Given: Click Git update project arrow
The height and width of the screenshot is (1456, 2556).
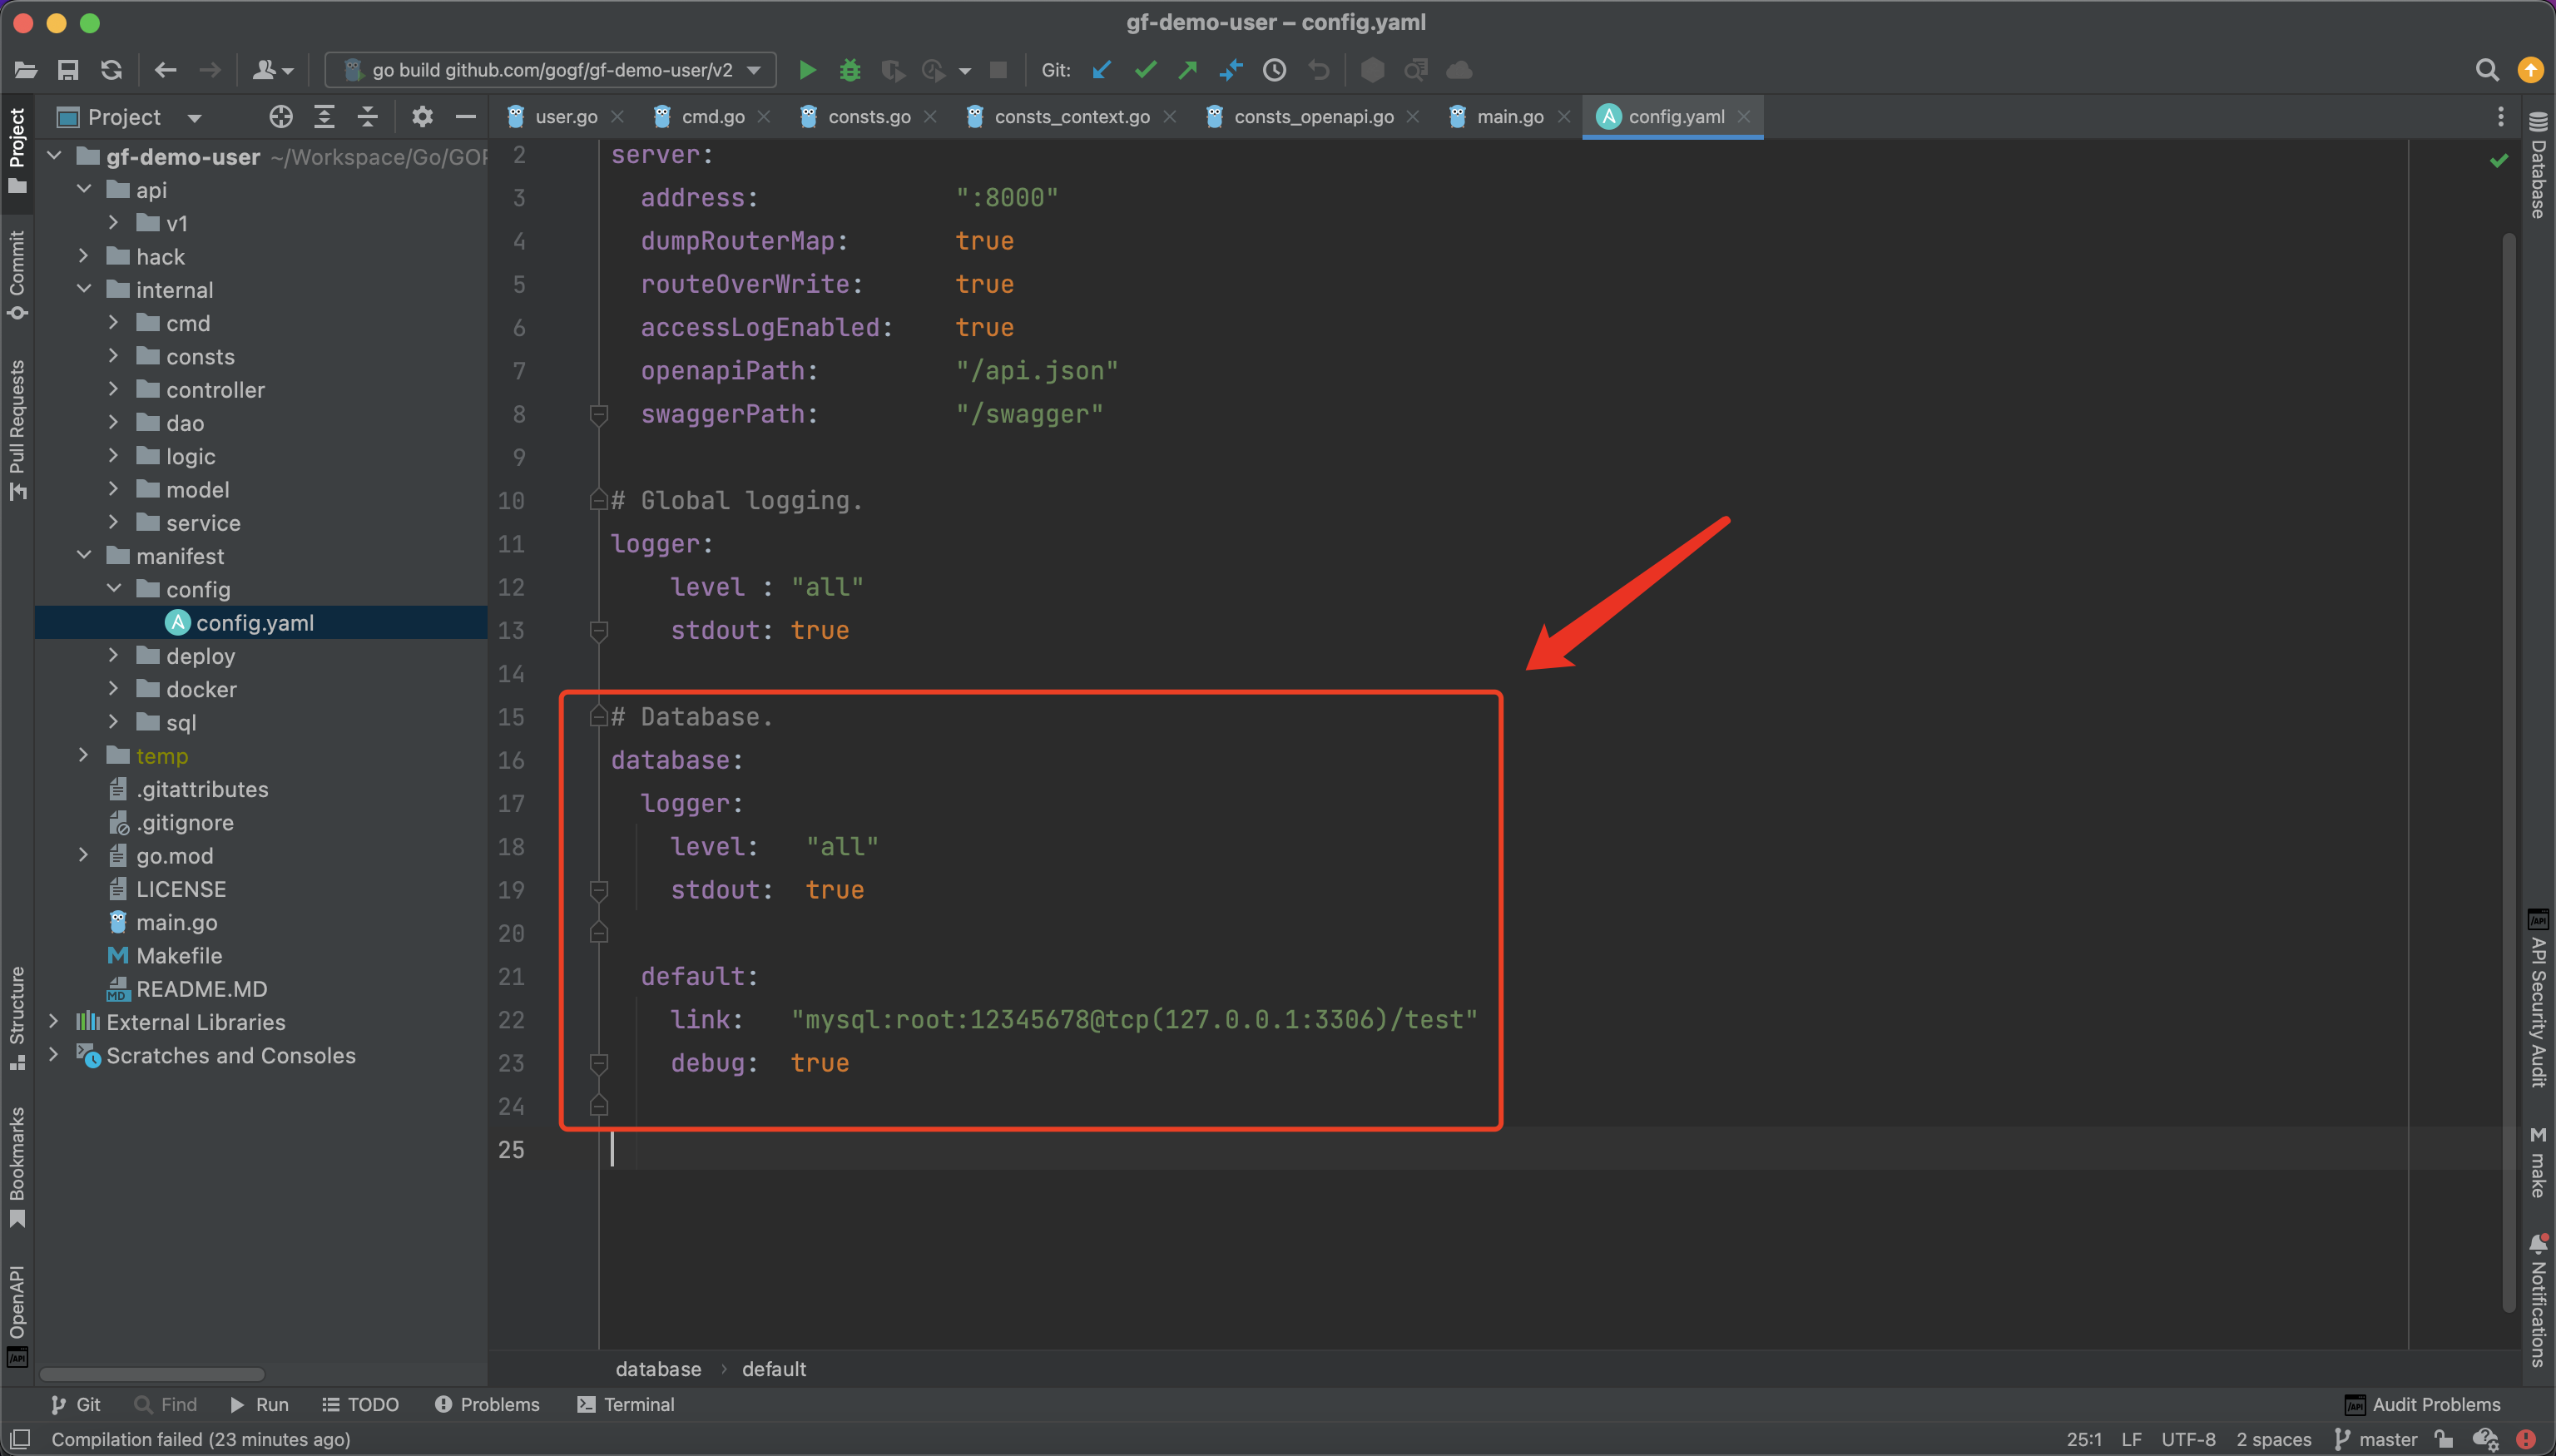Looking at the screenshot, I should [x=1102, y=70].
